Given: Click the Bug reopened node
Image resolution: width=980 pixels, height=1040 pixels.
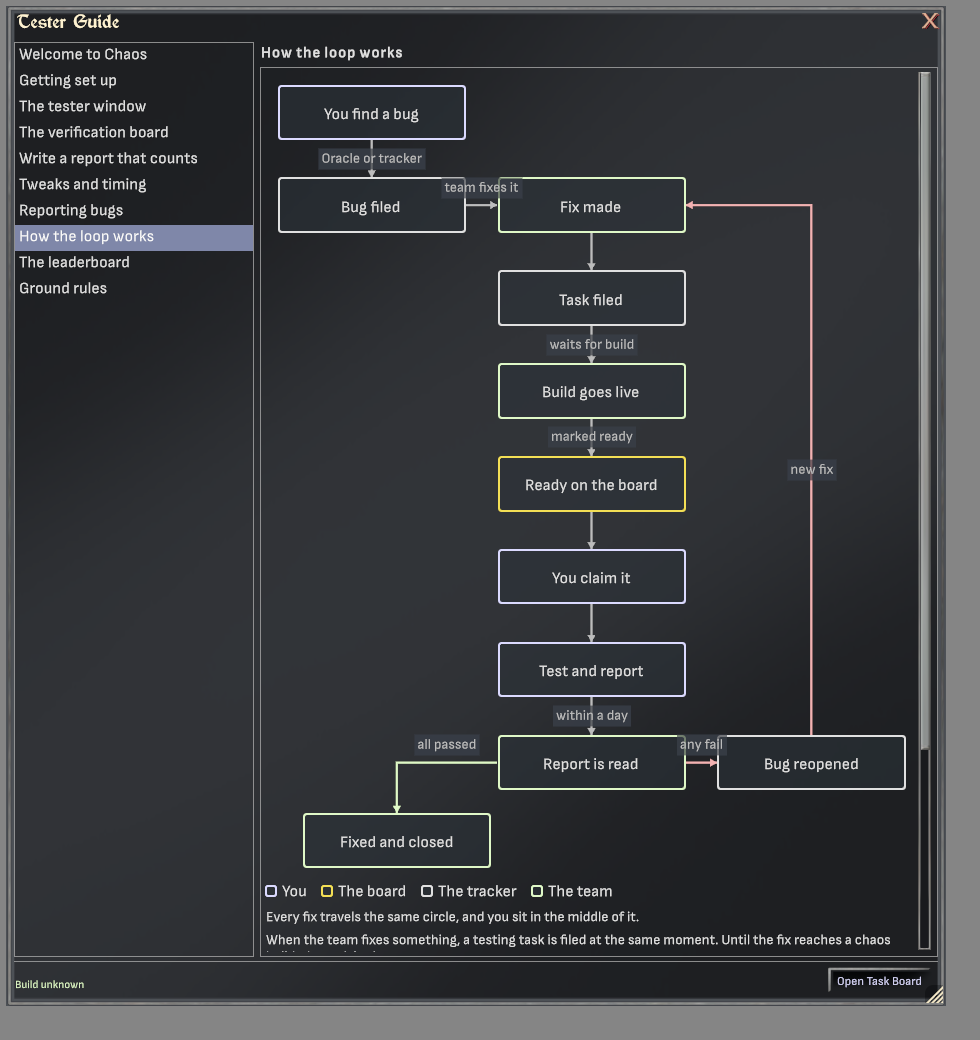Looking at the screenshot, I should [x=812, y=763].
